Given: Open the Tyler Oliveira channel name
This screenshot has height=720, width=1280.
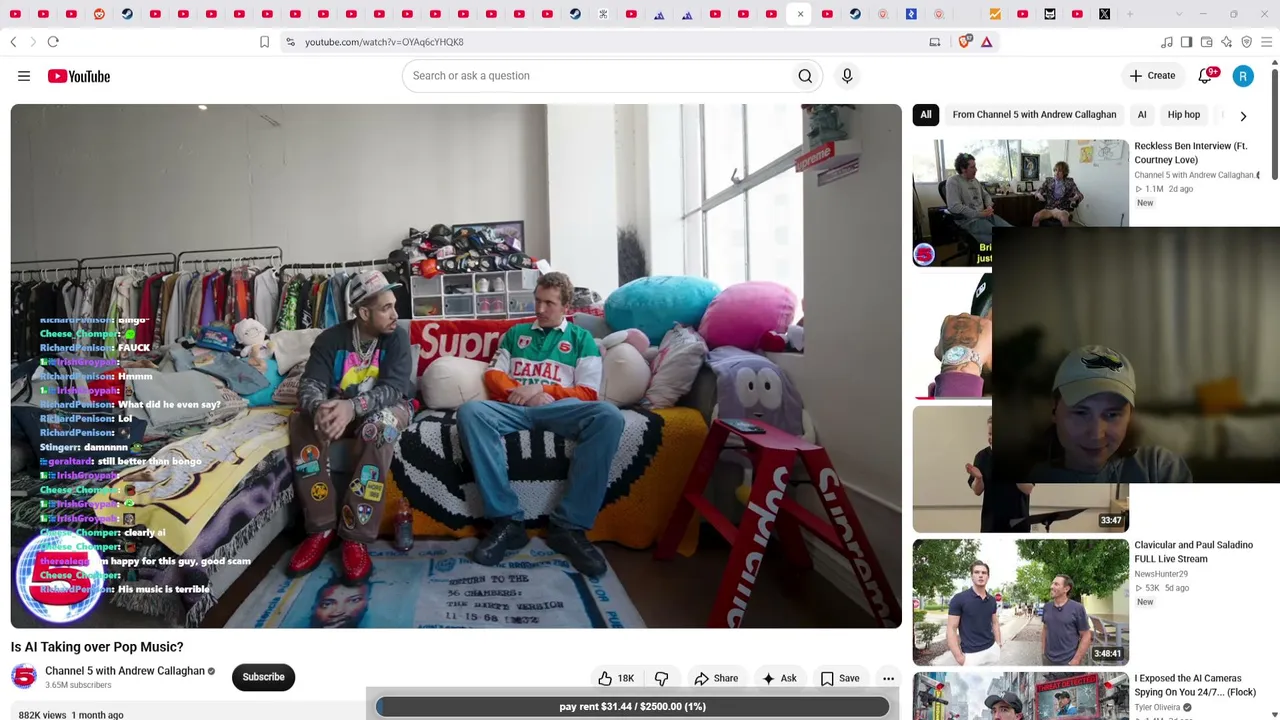Looking at the screenshot, I should tap(1157, 707).
